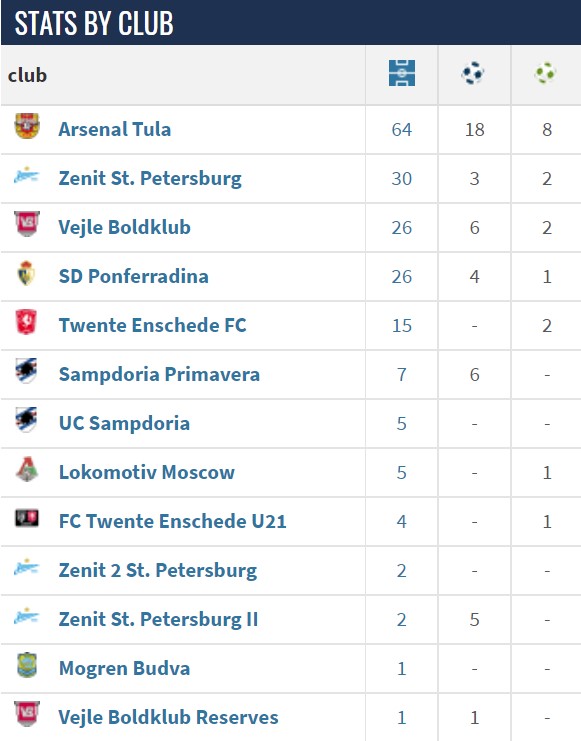This screenshot has height=741, width=581.
Task: Click the goals scored football icon header
Action: 473,73
